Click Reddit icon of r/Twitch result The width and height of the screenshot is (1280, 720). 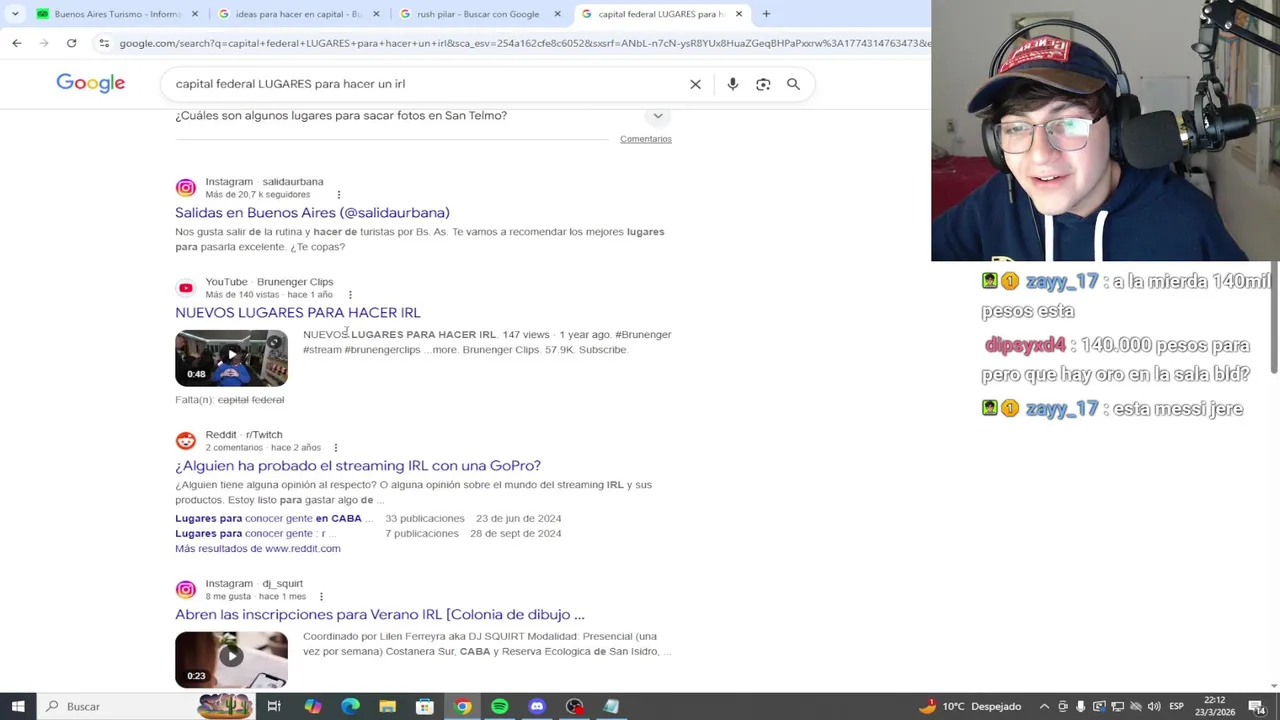pos(186,441)
